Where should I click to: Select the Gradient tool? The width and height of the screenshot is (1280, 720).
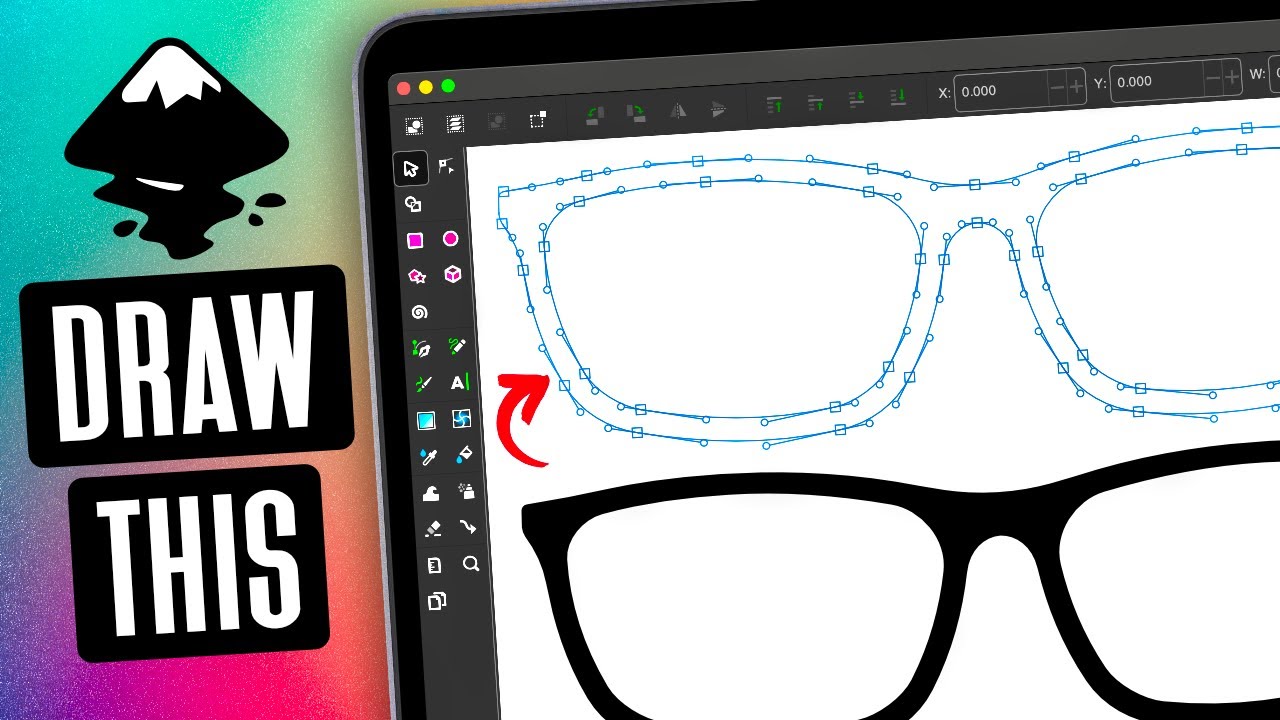pyautogui.click(x=426, y=421)
